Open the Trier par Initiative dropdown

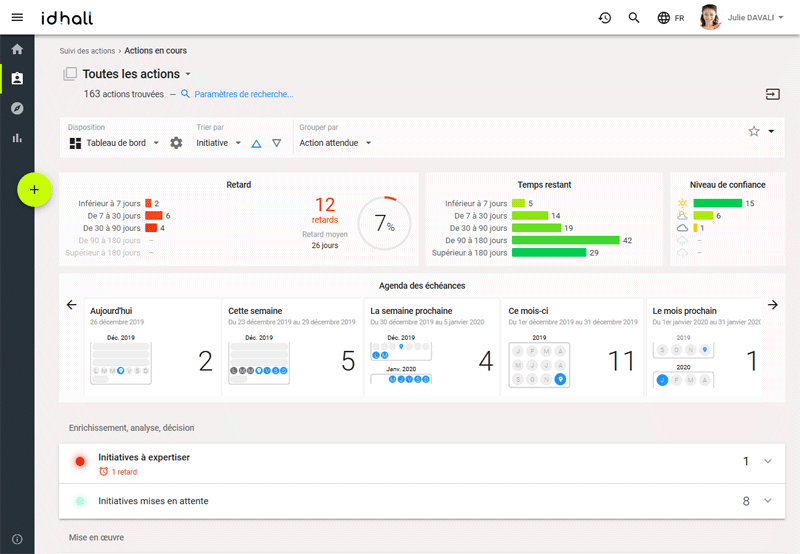(x=218, y=143)
